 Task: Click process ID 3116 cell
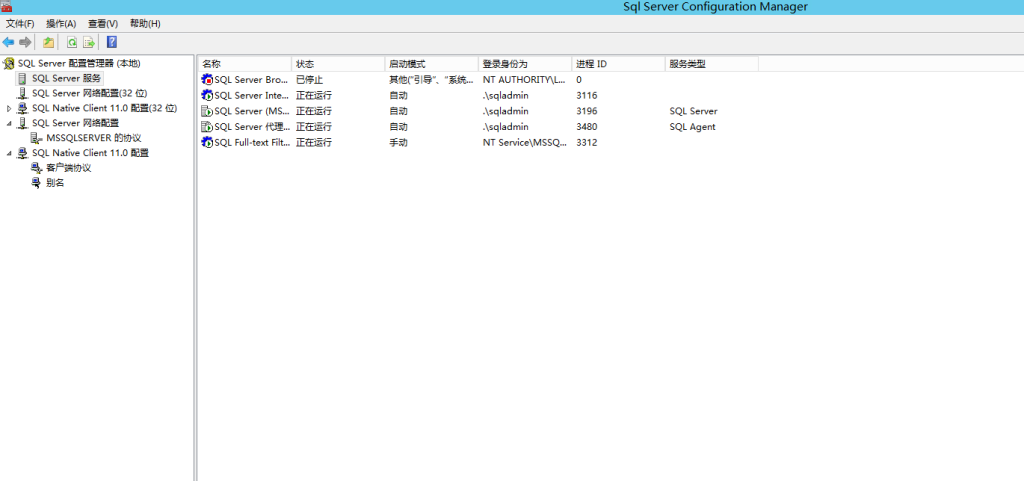click(x=586, y=95)
